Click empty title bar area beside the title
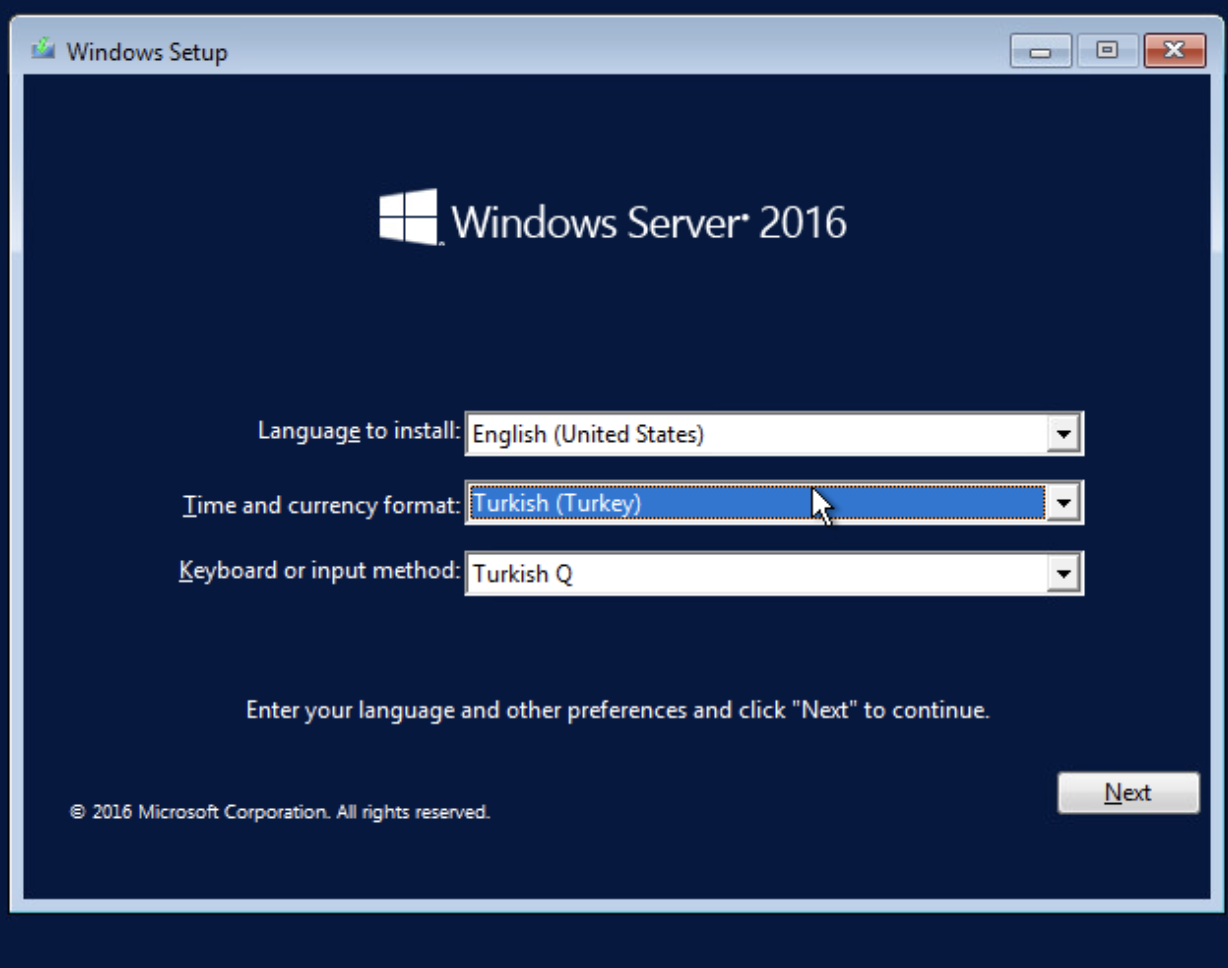 600,52
